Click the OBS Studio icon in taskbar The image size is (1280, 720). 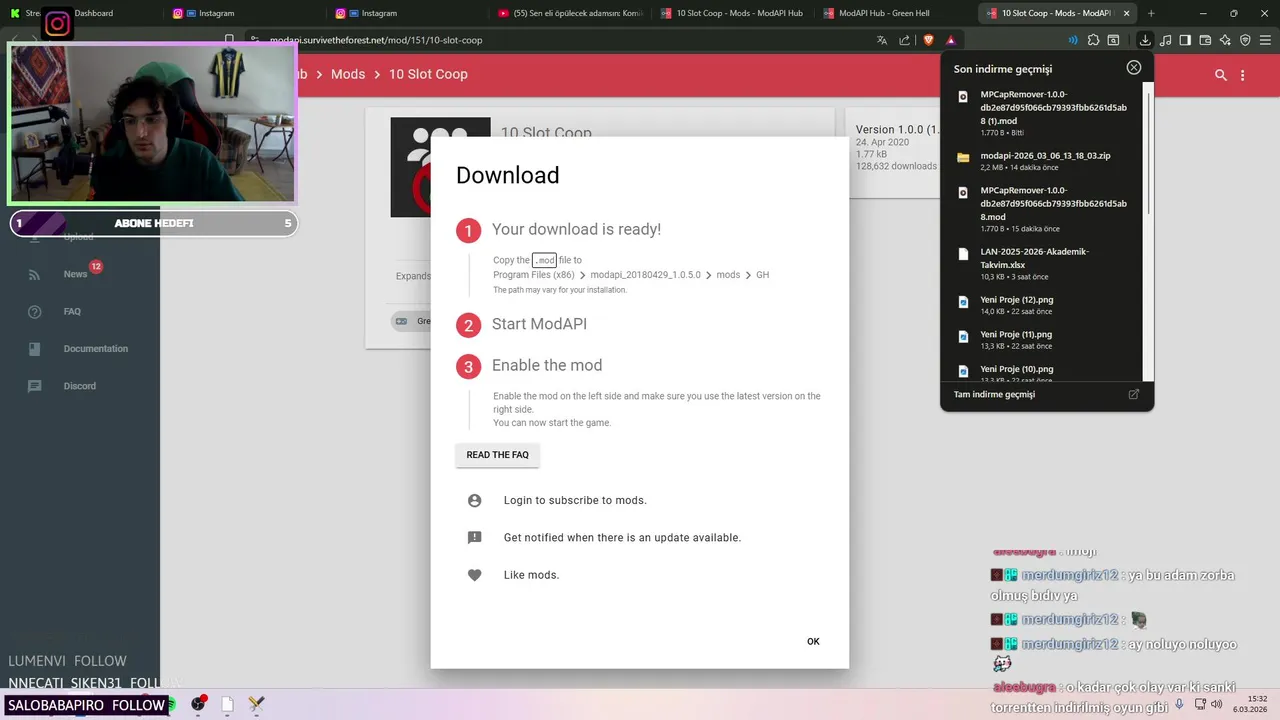click(198, 704)
